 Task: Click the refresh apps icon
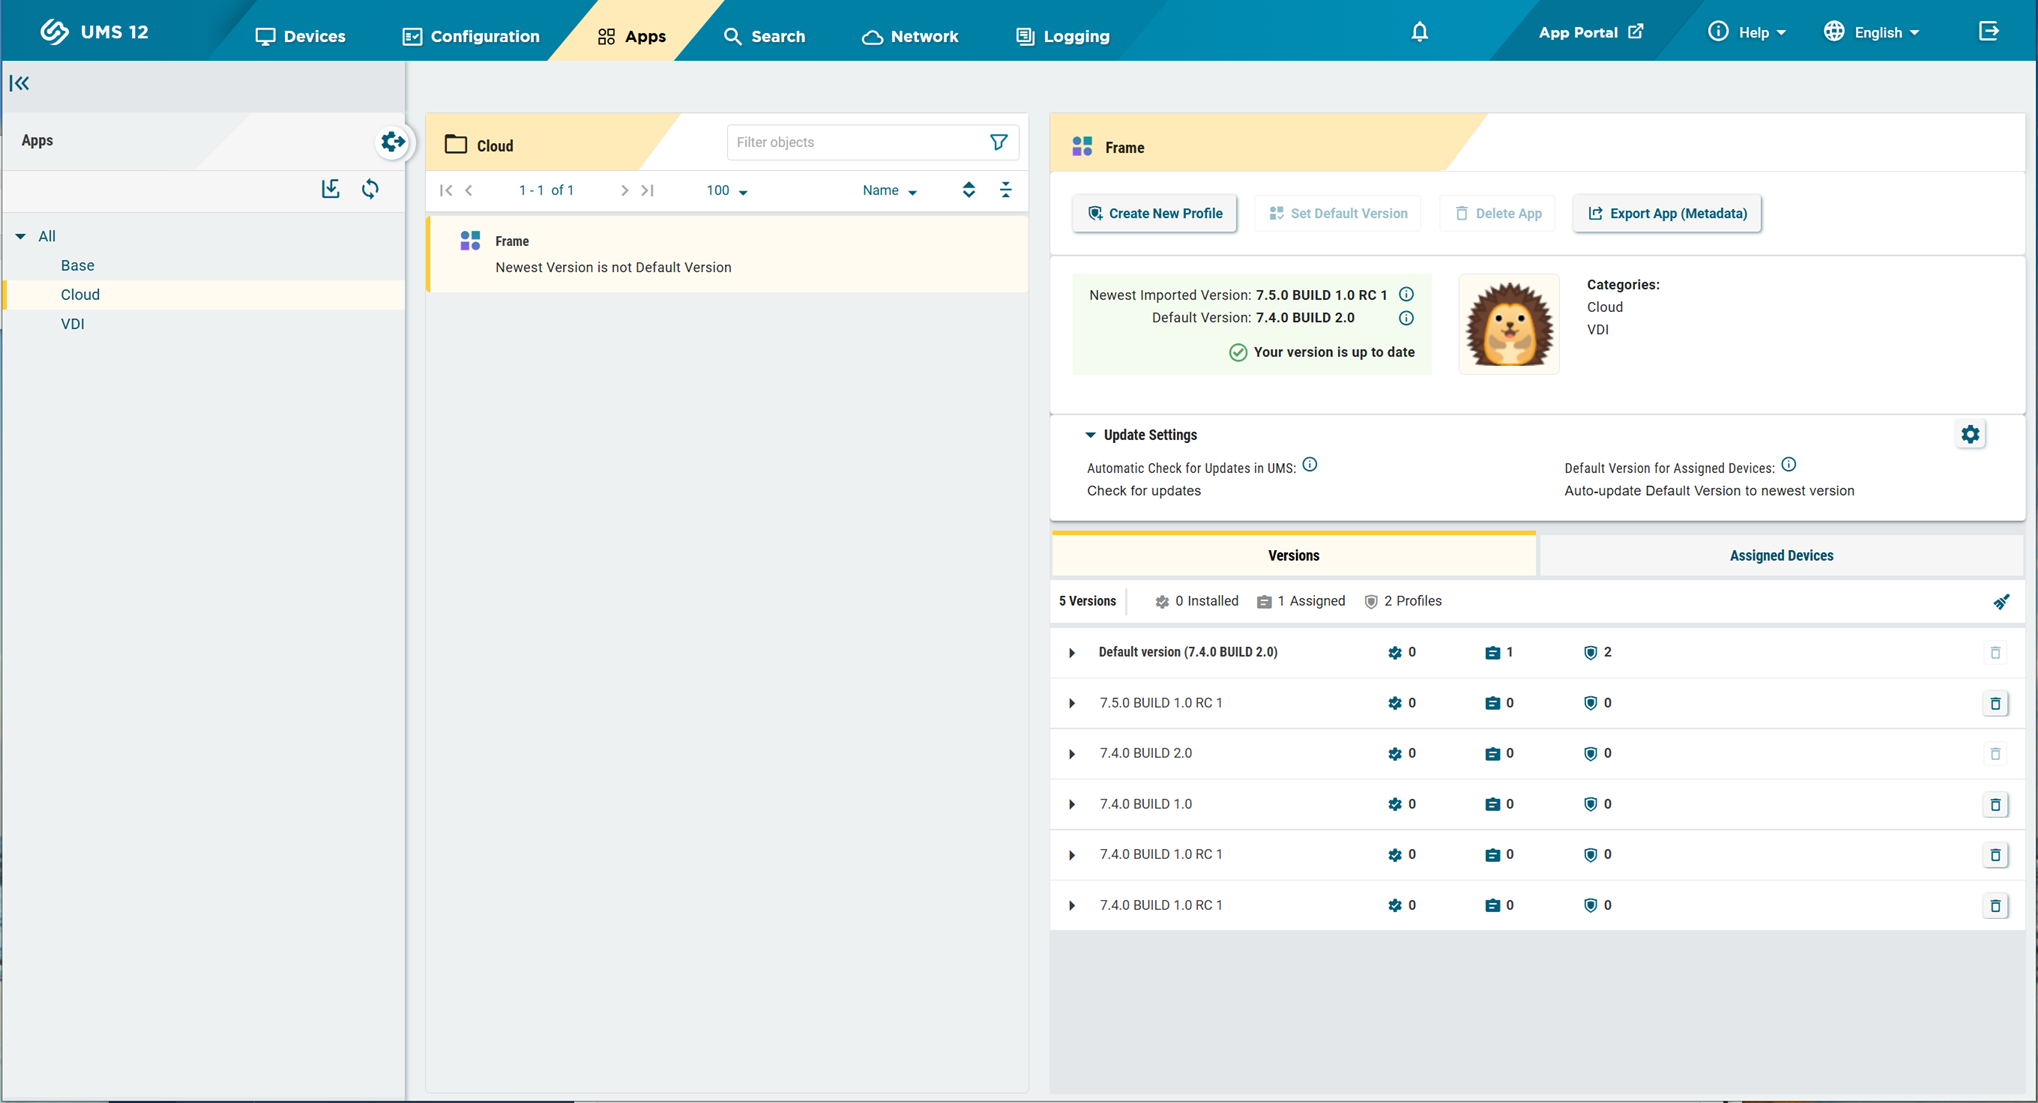point(370,189)
